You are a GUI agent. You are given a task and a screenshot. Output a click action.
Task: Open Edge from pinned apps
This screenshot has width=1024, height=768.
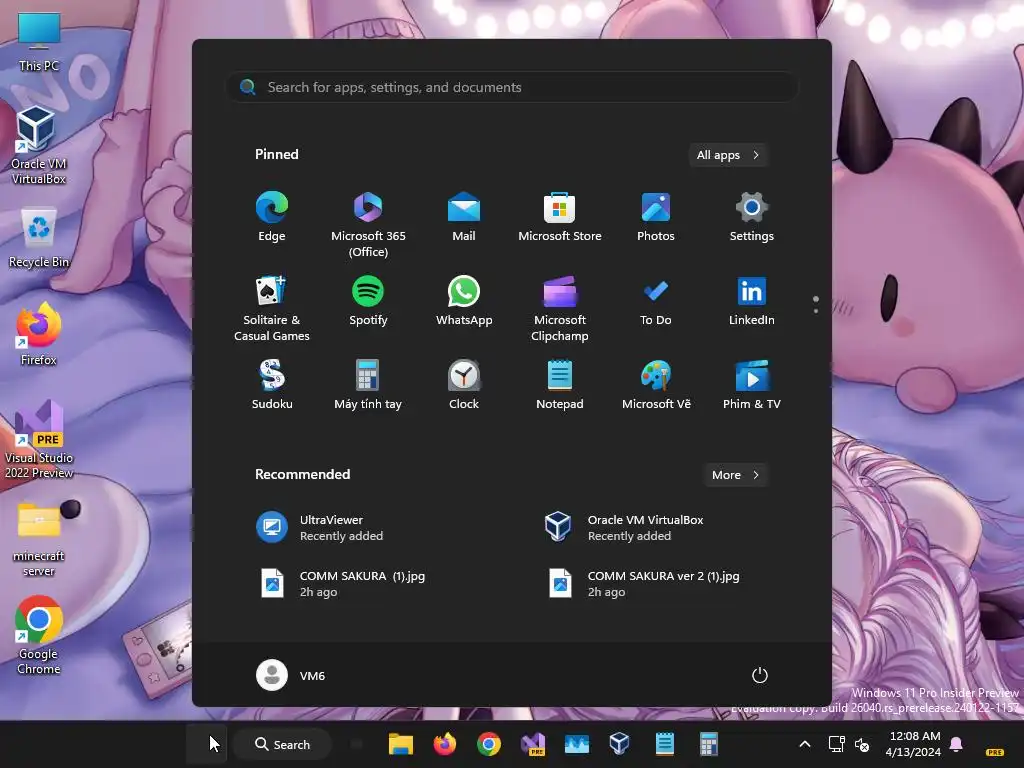(272, 217)
